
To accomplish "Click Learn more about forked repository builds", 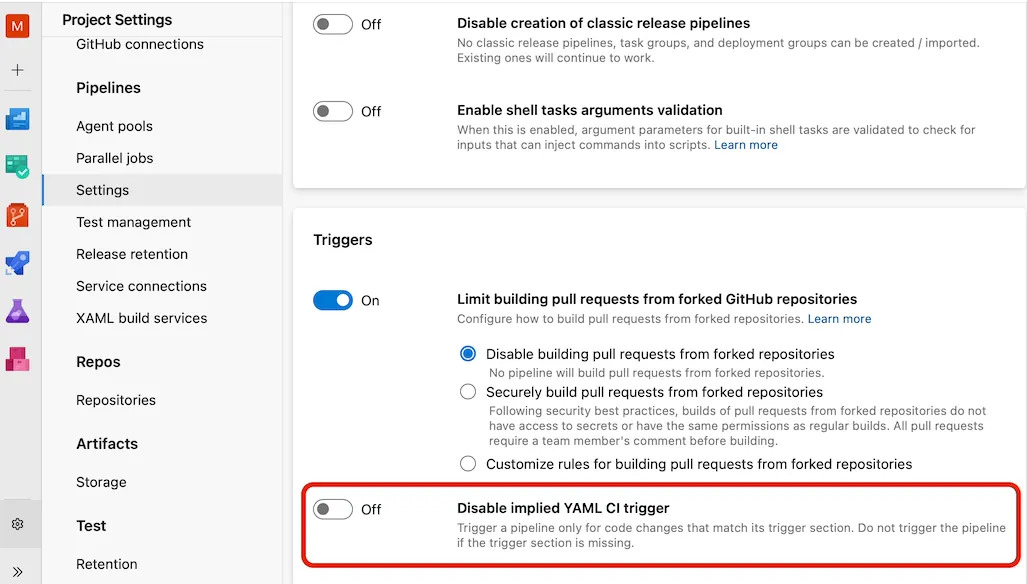I will point(839,318).
